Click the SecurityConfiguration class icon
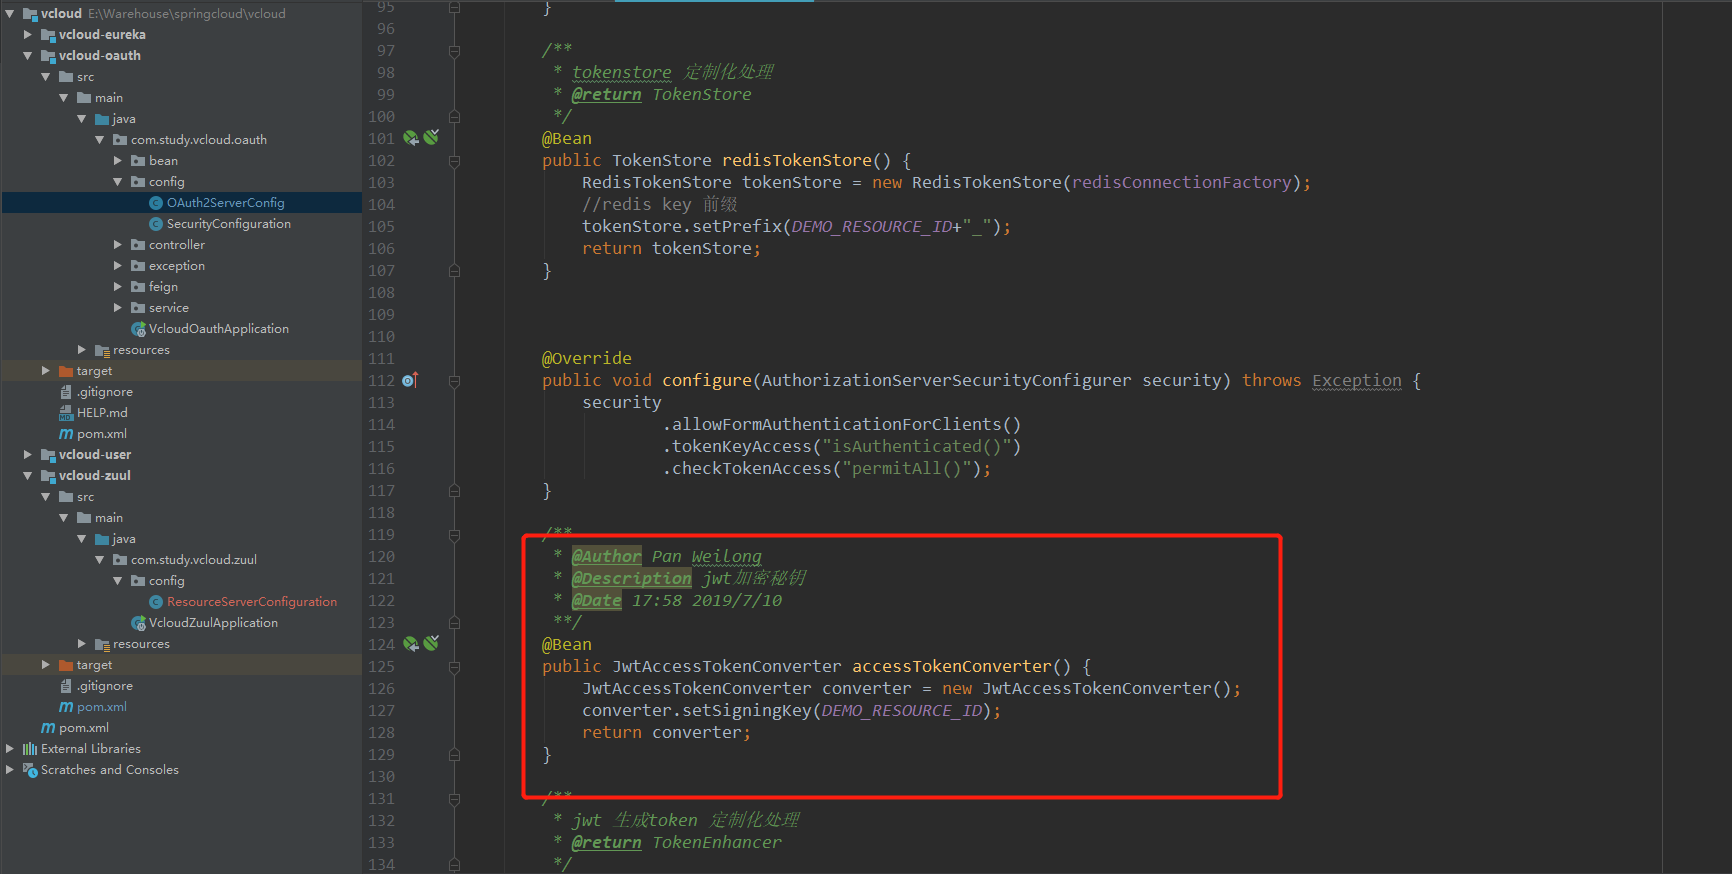The height and width of the screenshot is (874, 1732). pyautogui.click(x=156, y=224)
